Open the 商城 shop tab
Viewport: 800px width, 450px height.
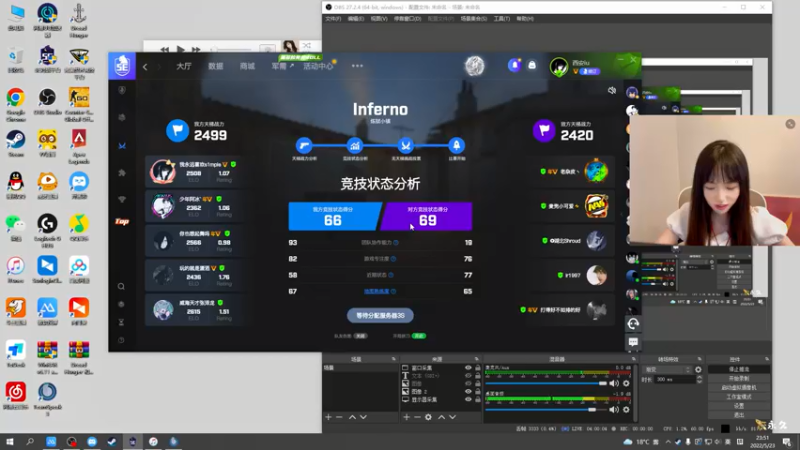[x=247, y=66]
